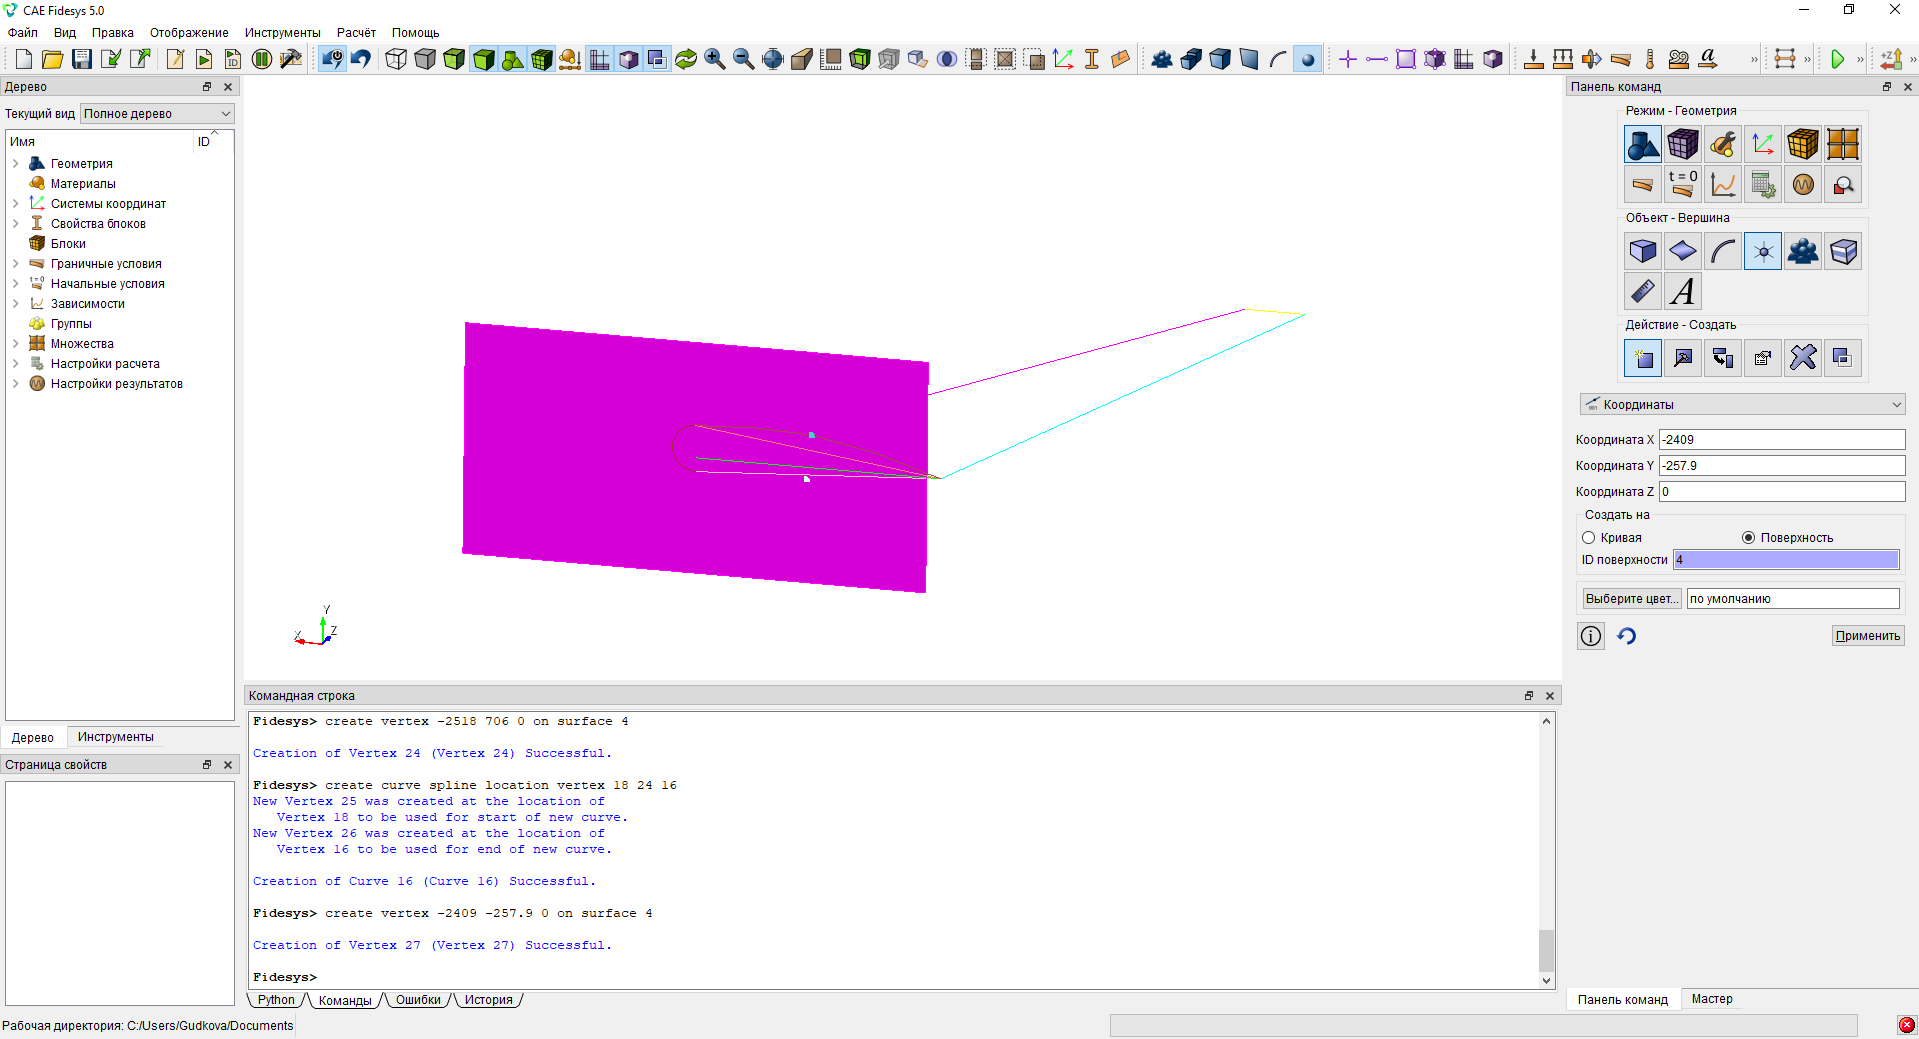Select the Mesh mode purple cube icon

[x=1683, y=144]
